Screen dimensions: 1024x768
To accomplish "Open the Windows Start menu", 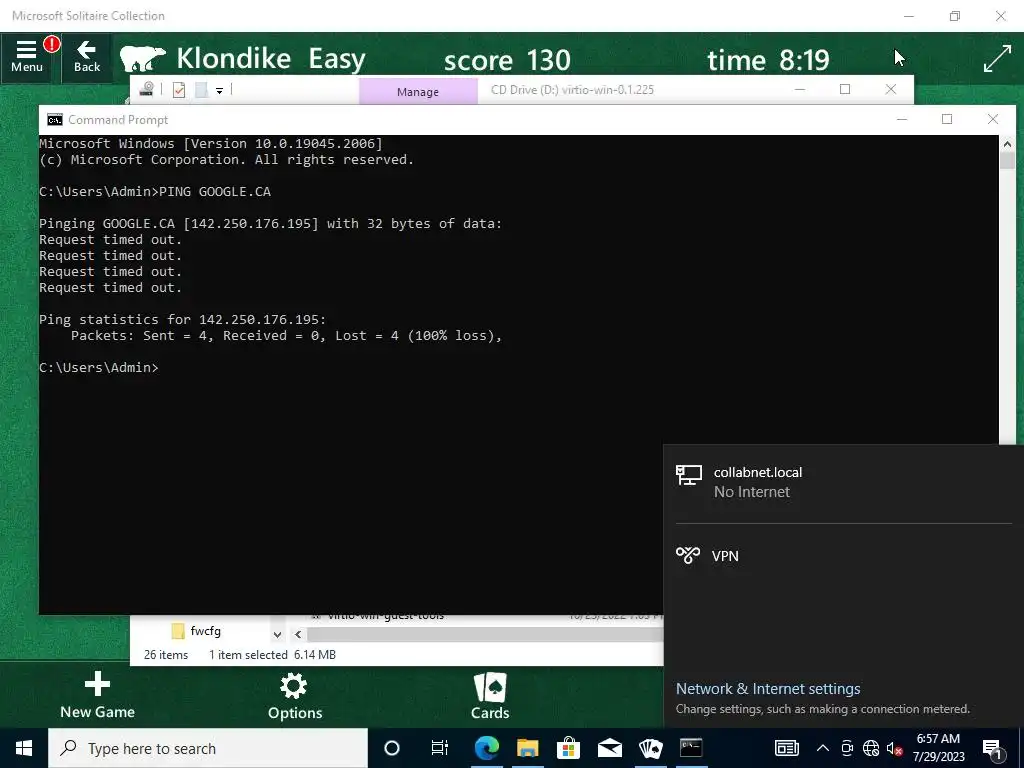I will pyautogui.click(x=24, y=748).
